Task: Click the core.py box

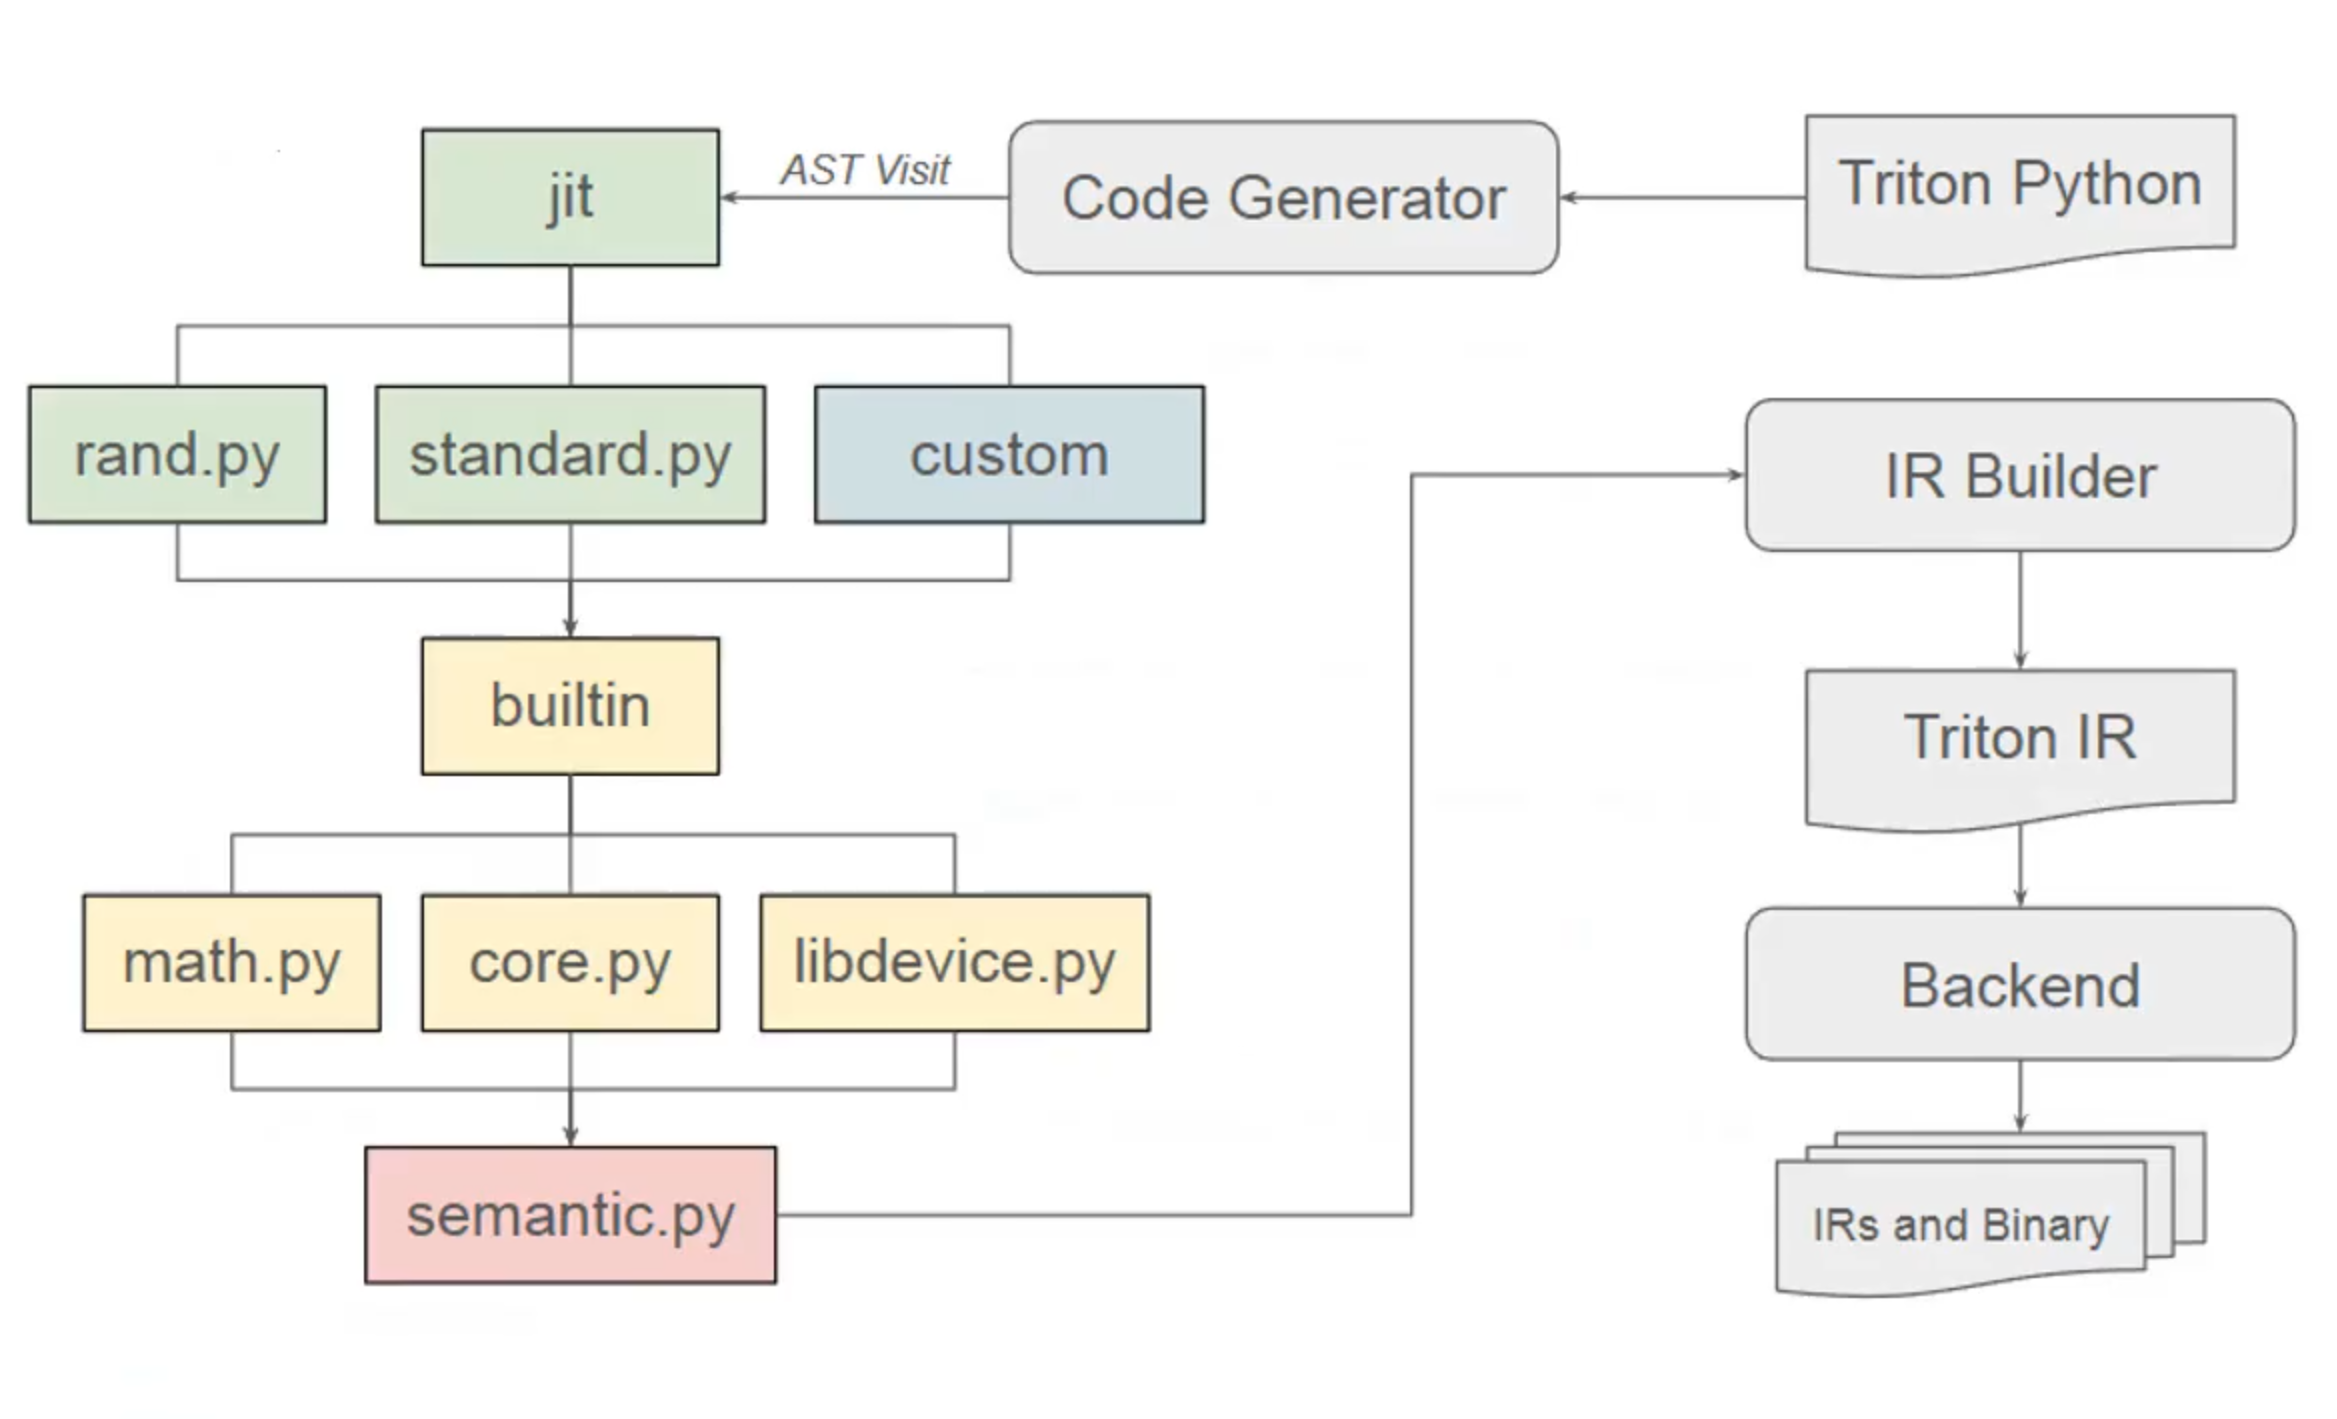Action: coord(570,962)
